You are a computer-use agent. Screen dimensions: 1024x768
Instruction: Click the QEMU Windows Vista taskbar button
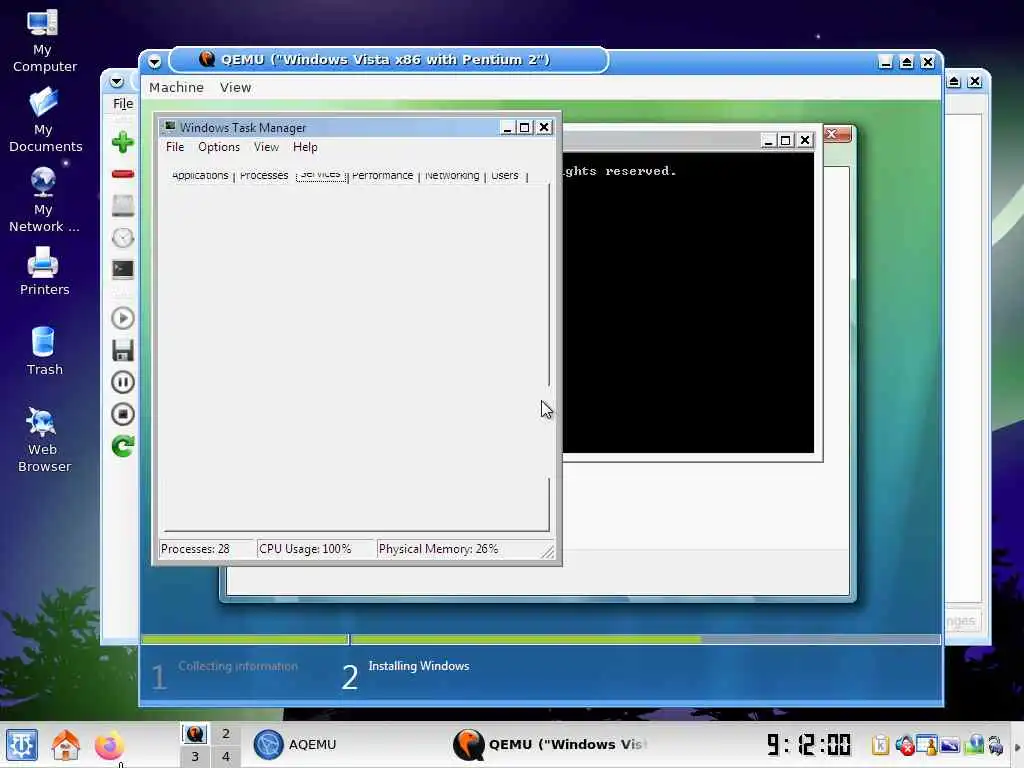[551, 744]
